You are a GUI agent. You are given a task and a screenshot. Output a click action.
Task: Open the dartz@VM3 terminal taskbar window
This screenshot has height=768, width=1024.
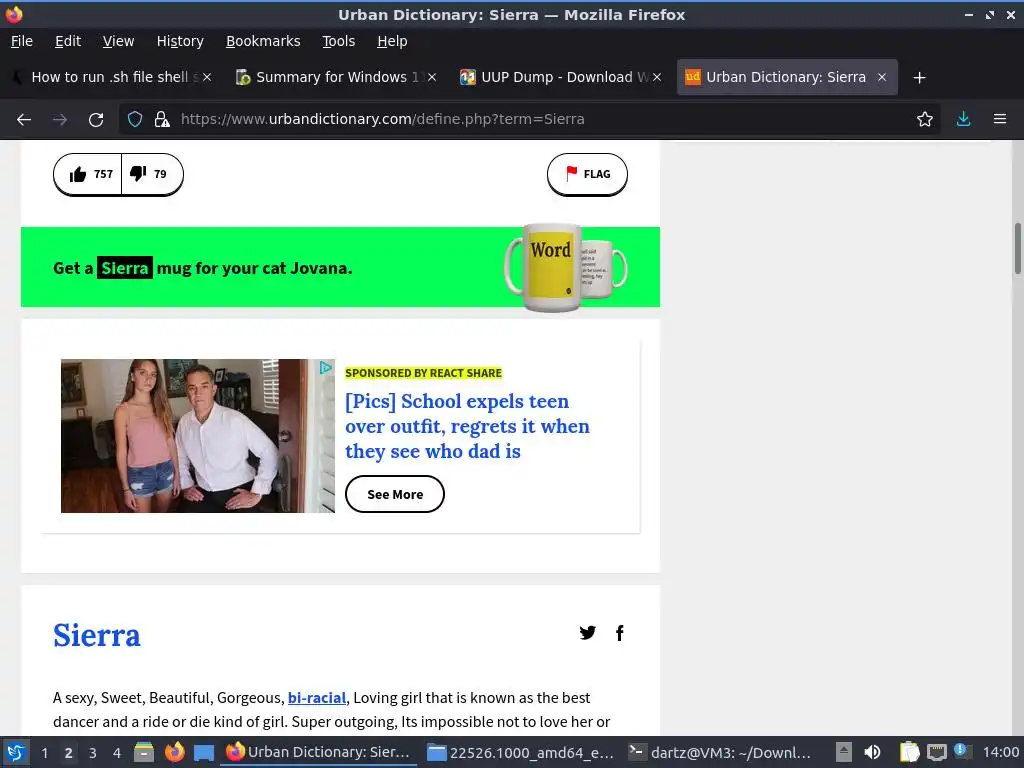[721, 752]
